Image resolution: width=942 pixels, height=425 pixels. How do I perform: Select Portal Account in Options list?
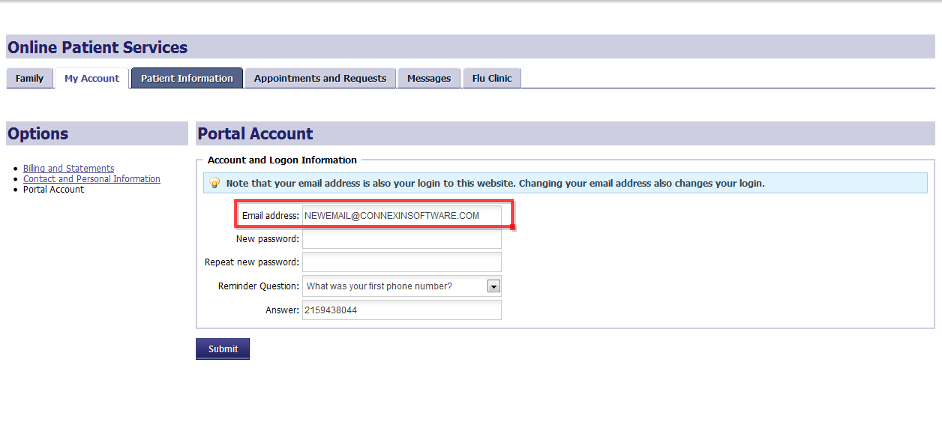coord(53,189)
